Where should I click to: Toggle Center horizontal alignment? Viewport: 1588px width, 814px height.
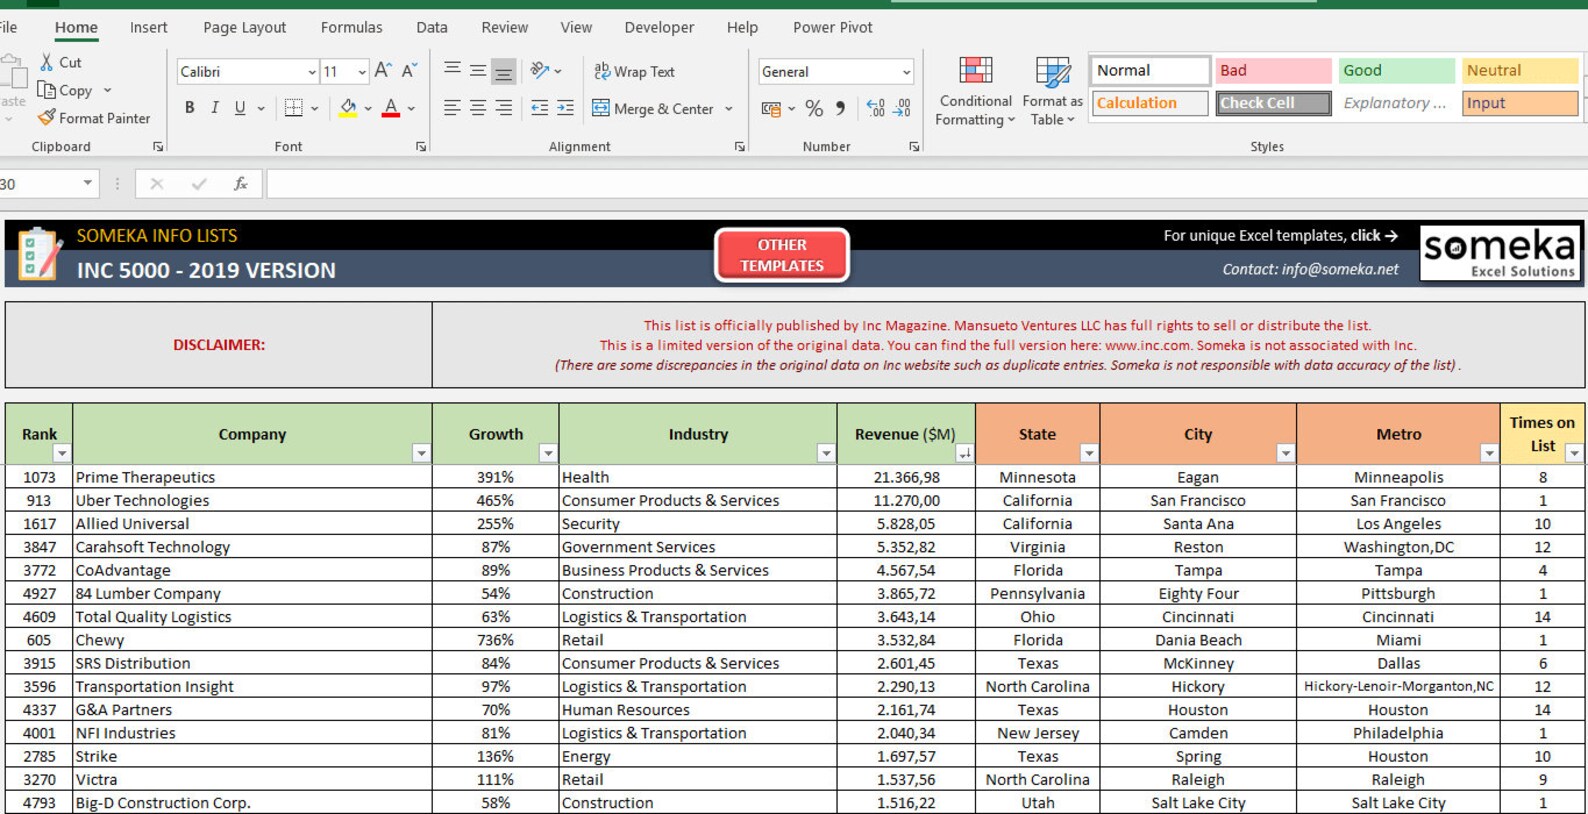(x=478, y=108)
